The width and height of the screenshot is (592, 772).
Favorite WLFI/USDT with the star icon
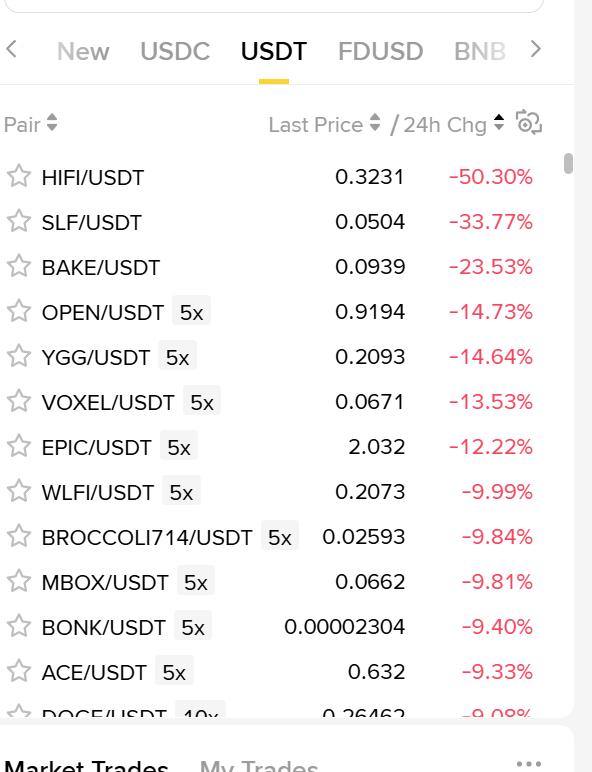19,491
